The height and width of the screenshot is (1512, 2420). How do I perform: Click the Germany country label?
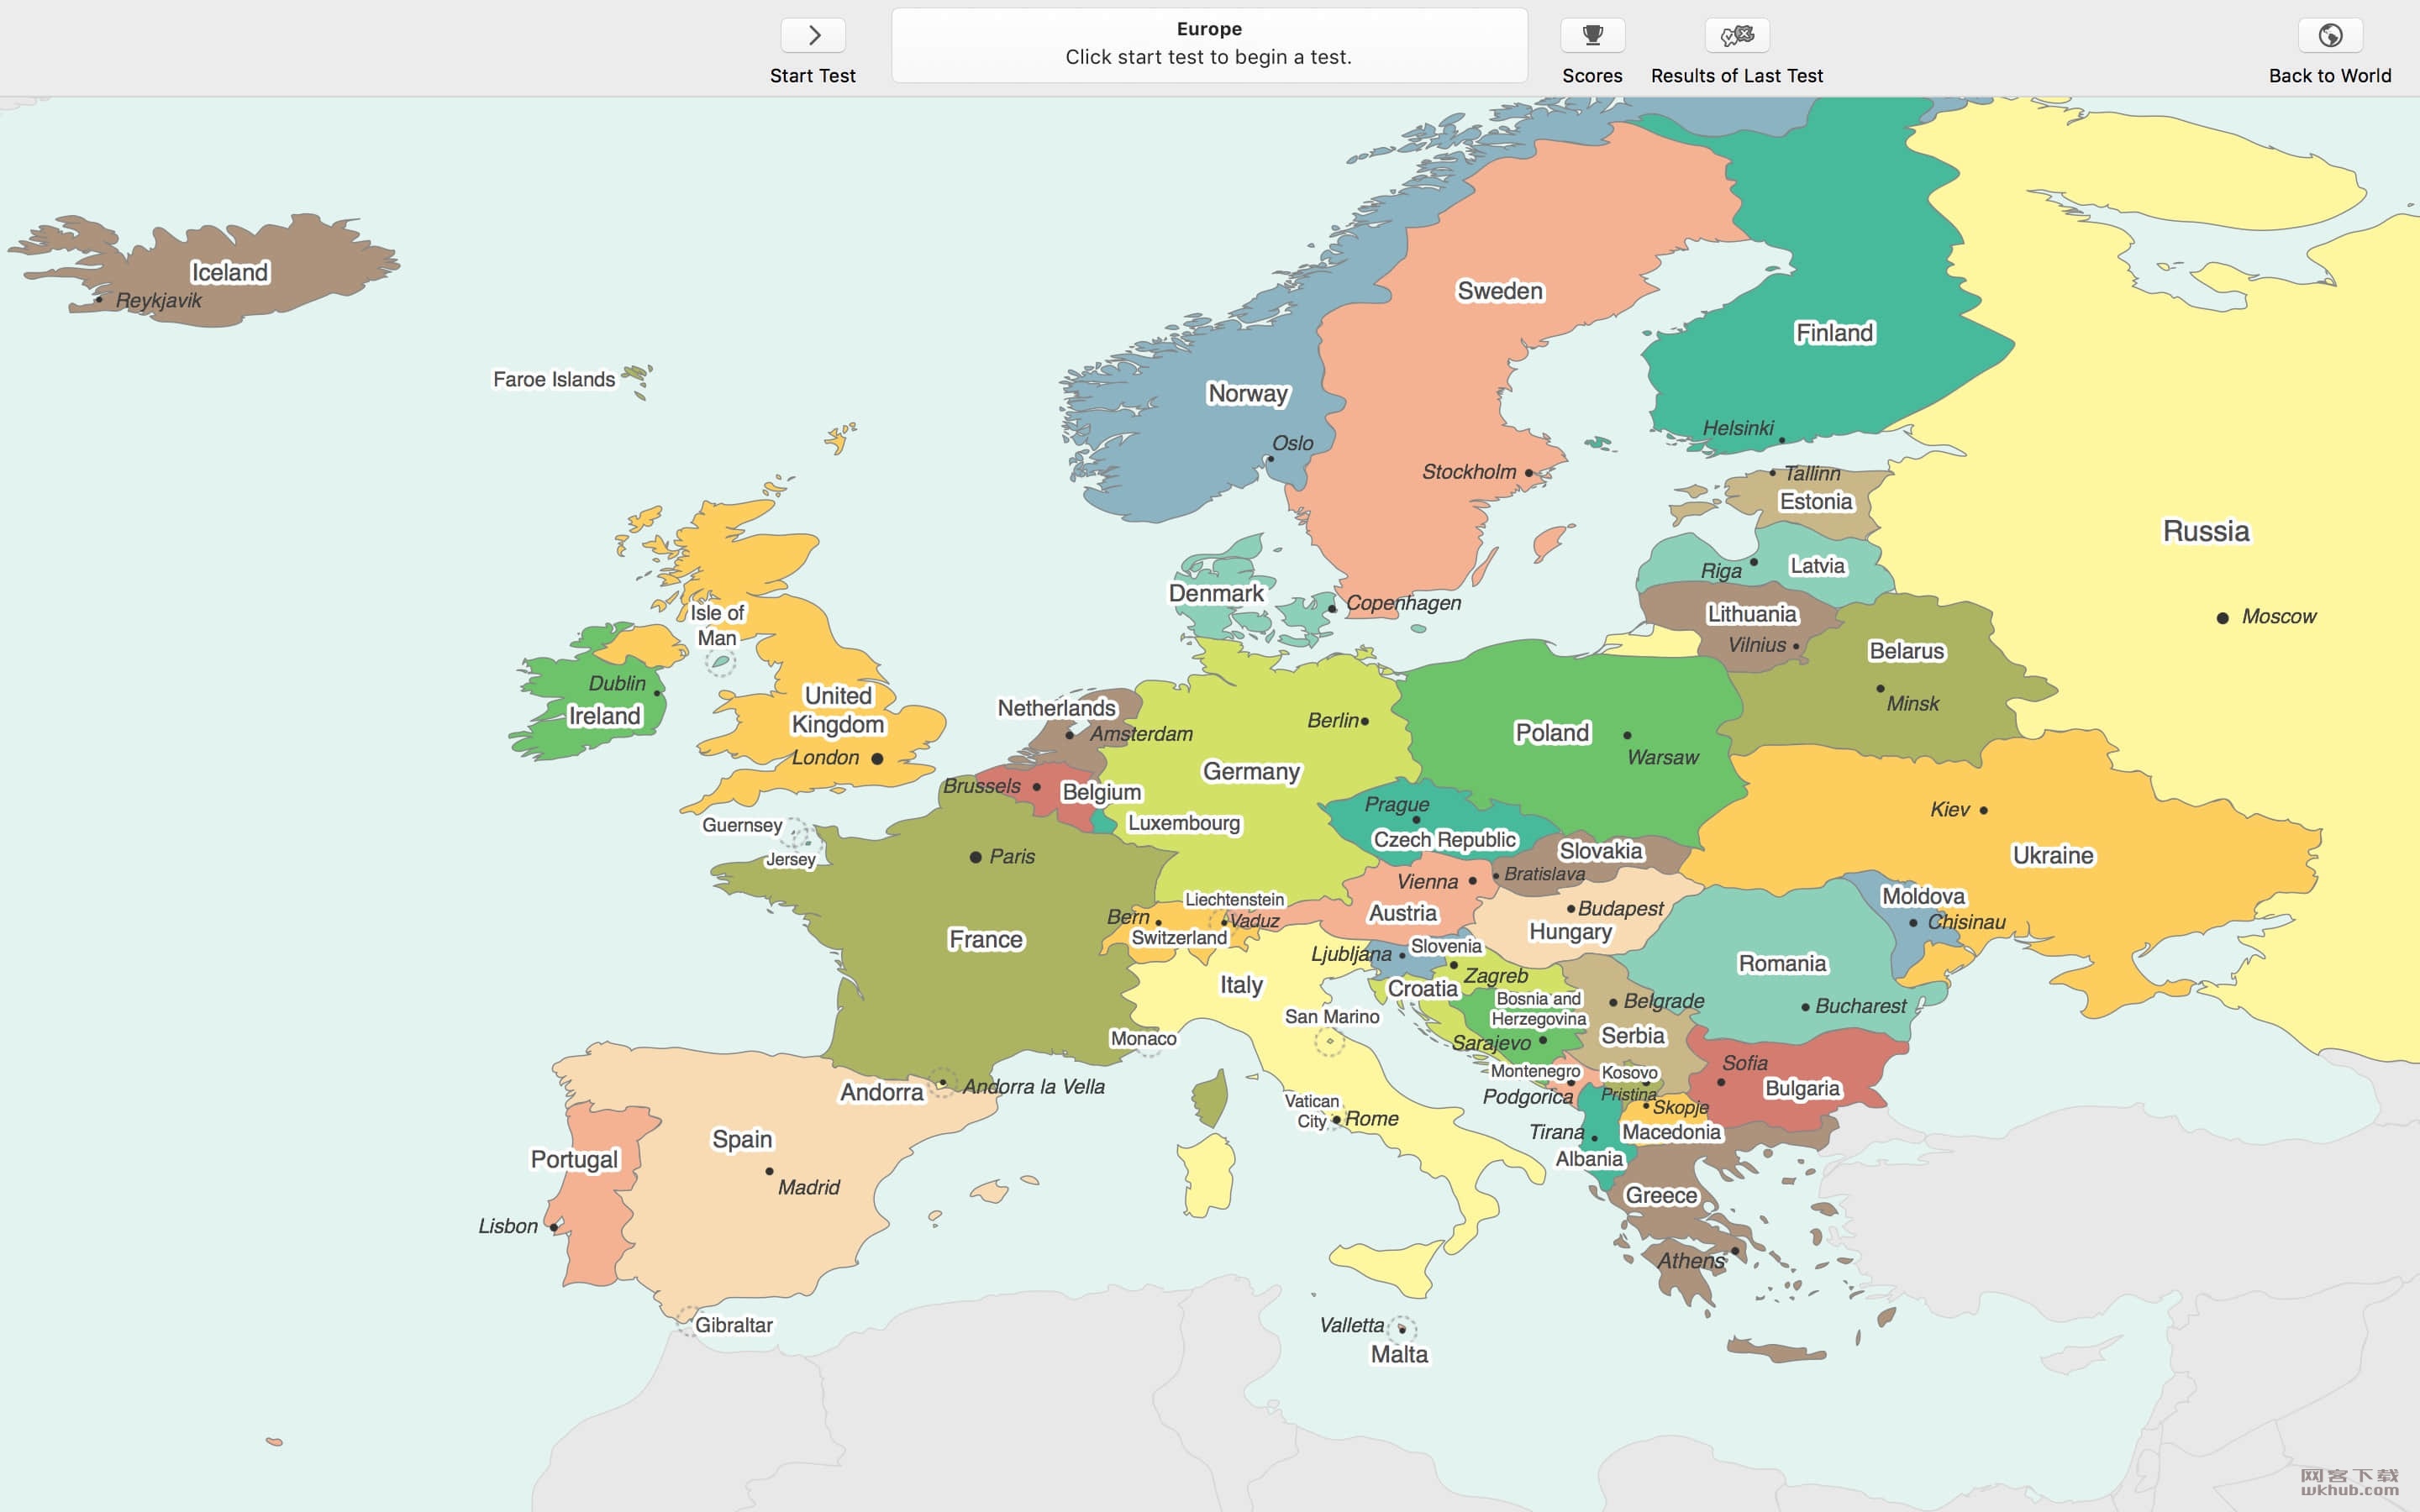pyautogui.click(x=1251, y=772)
